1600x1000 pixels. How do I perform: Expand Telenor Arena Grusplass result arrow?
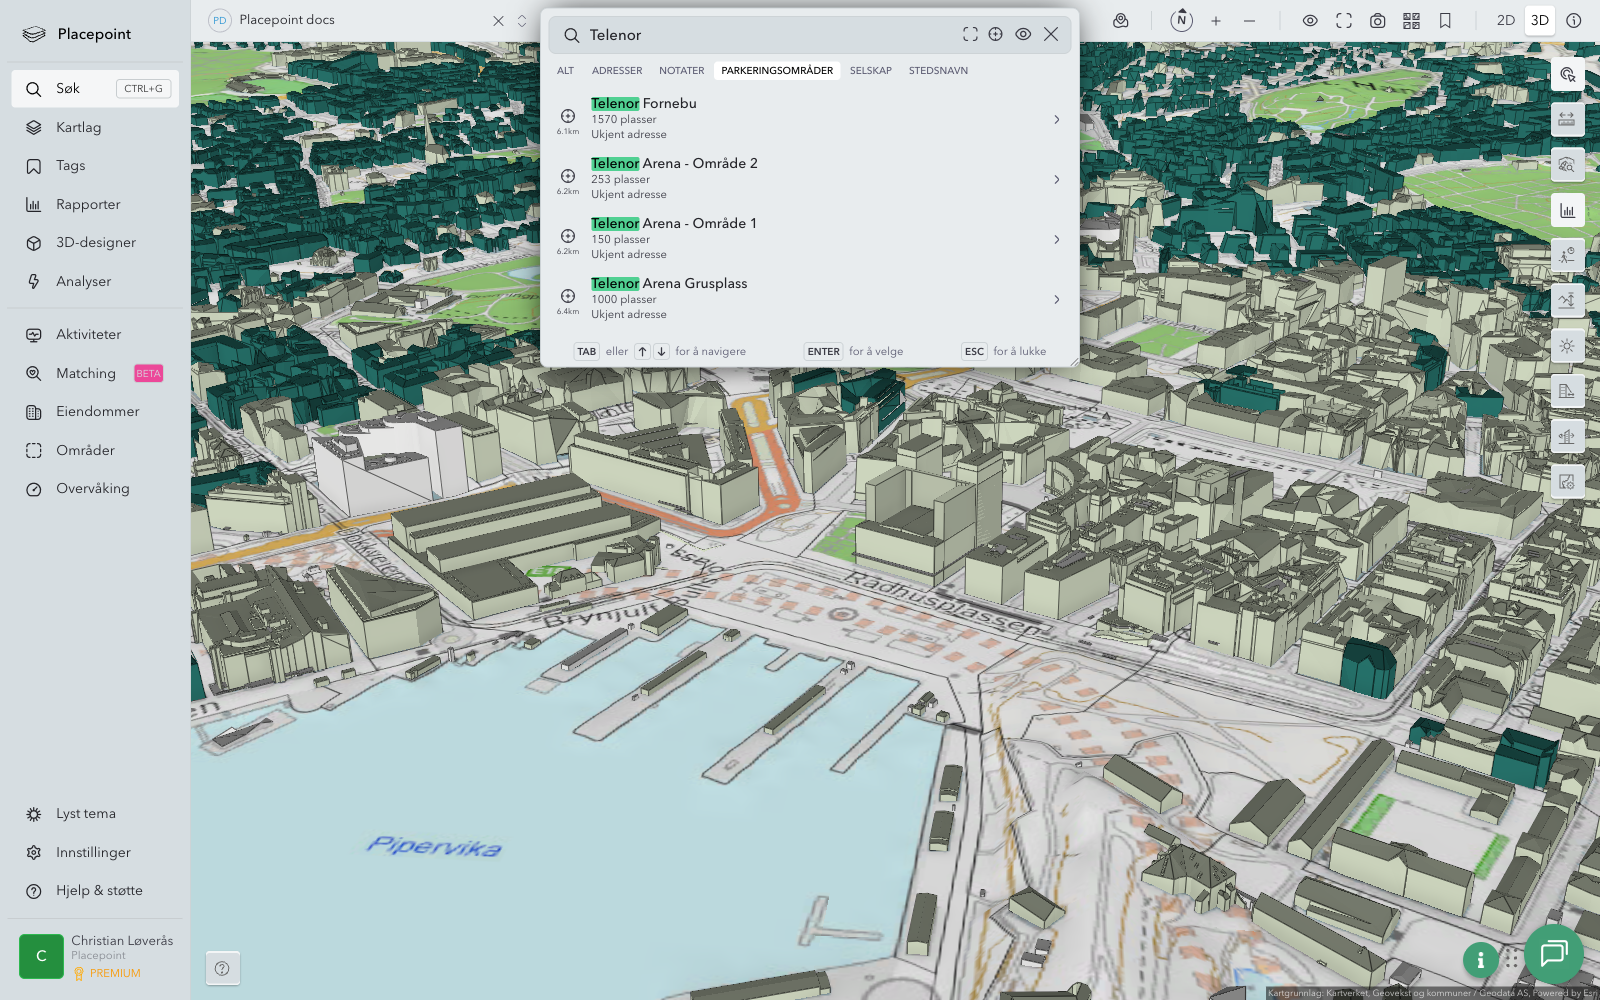(1056, 299)
